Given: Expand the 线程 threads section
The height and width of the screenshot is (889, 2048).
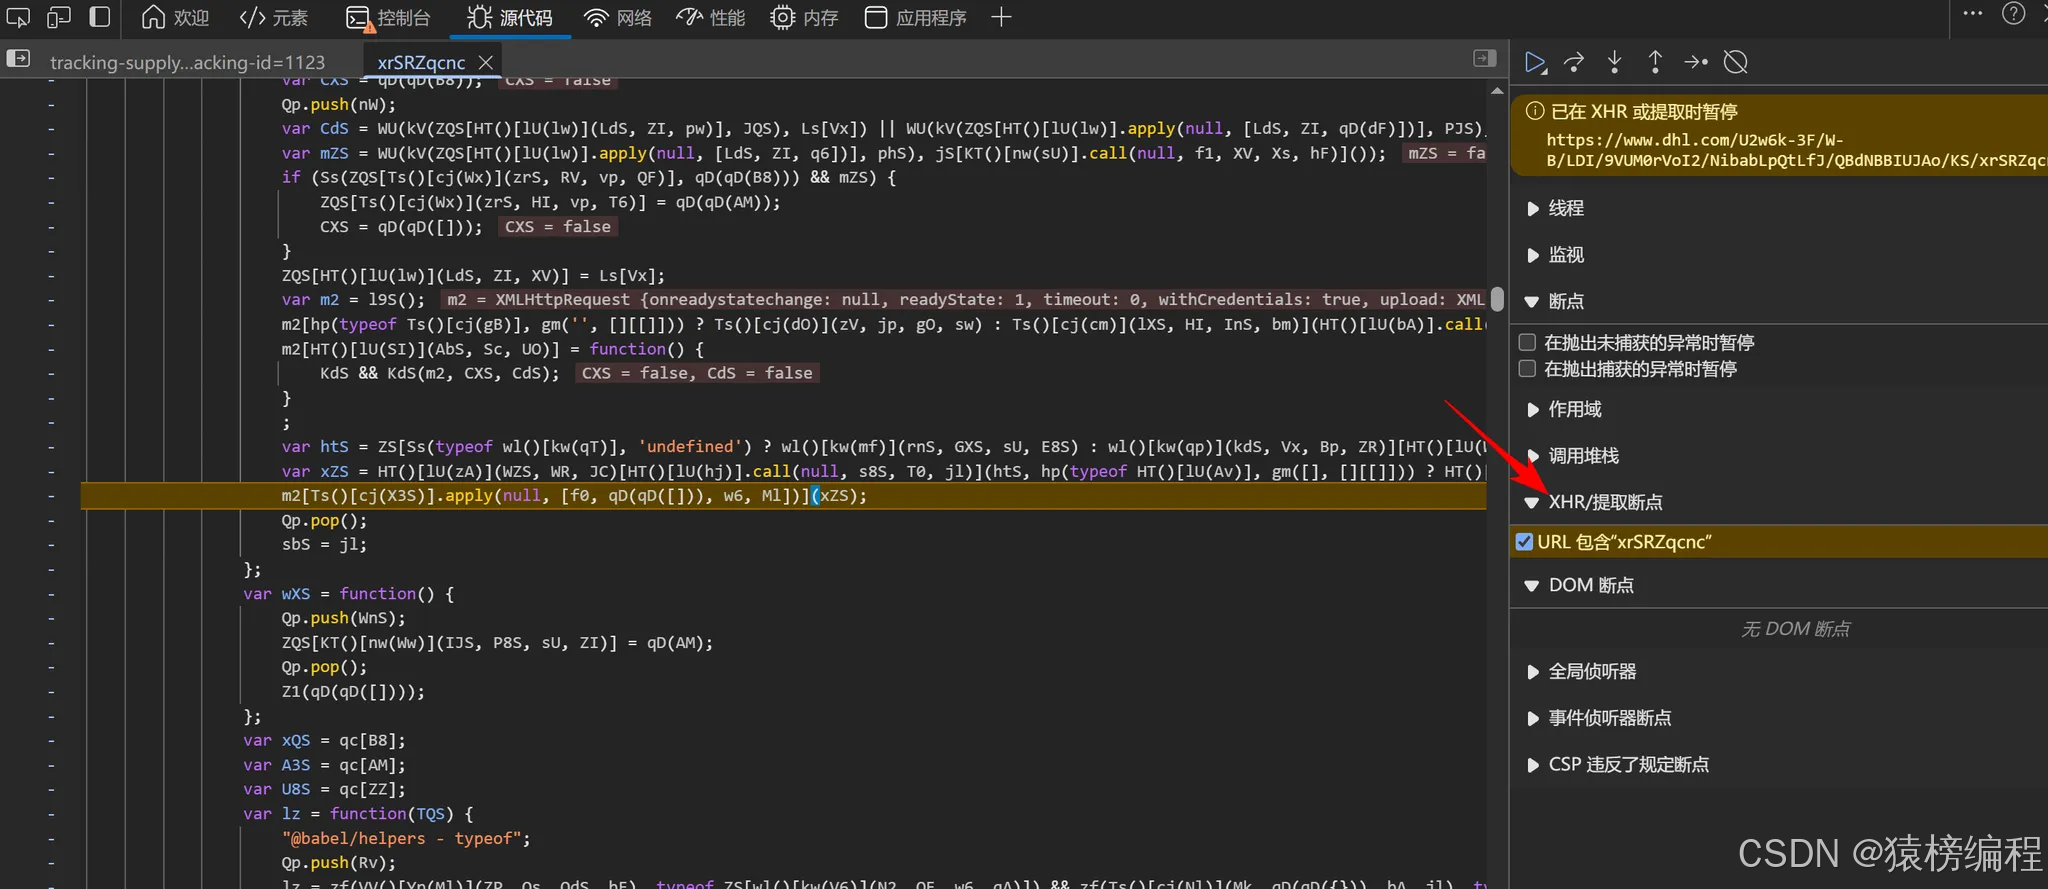Looking at the screenshot, I should [1565, 208].
